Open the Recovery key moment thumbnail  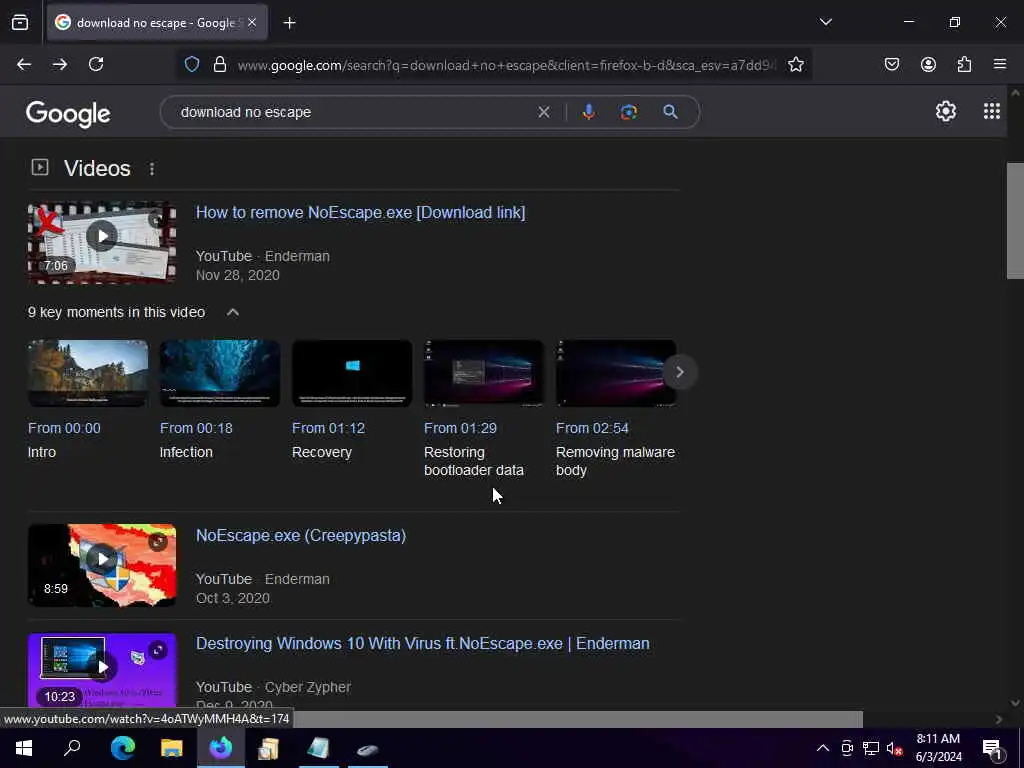point(352,373)
